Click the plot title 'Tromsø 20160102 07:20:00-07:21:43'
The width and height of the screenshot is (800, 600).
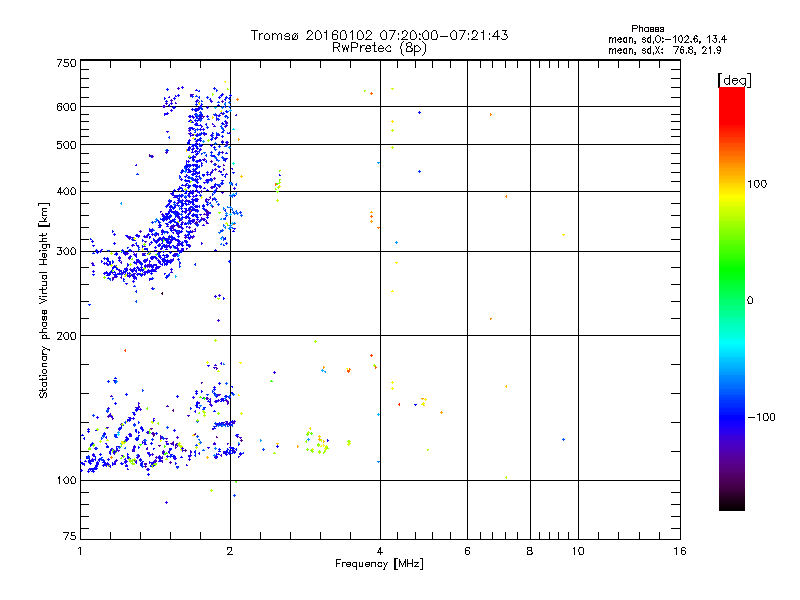pyautogui.click(x=379, y=35)
